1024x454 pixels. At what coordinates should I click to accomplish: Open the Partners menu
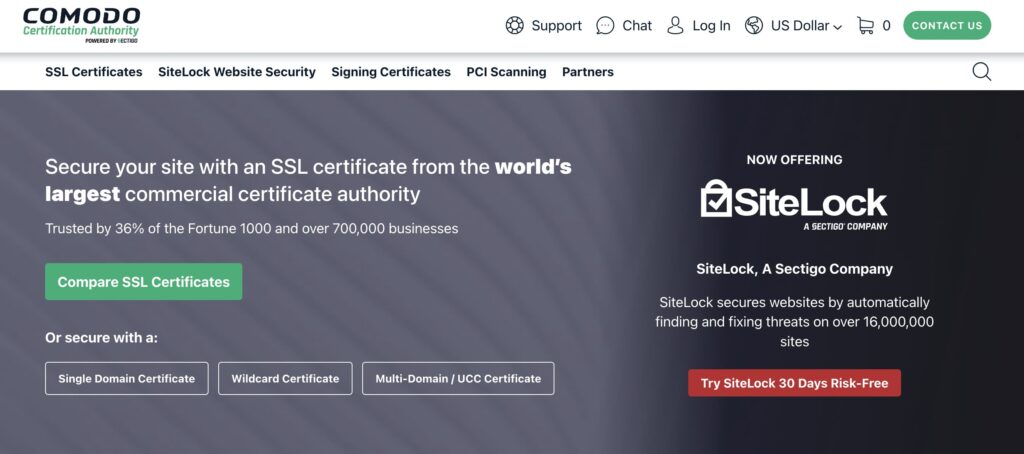point(588,72)
